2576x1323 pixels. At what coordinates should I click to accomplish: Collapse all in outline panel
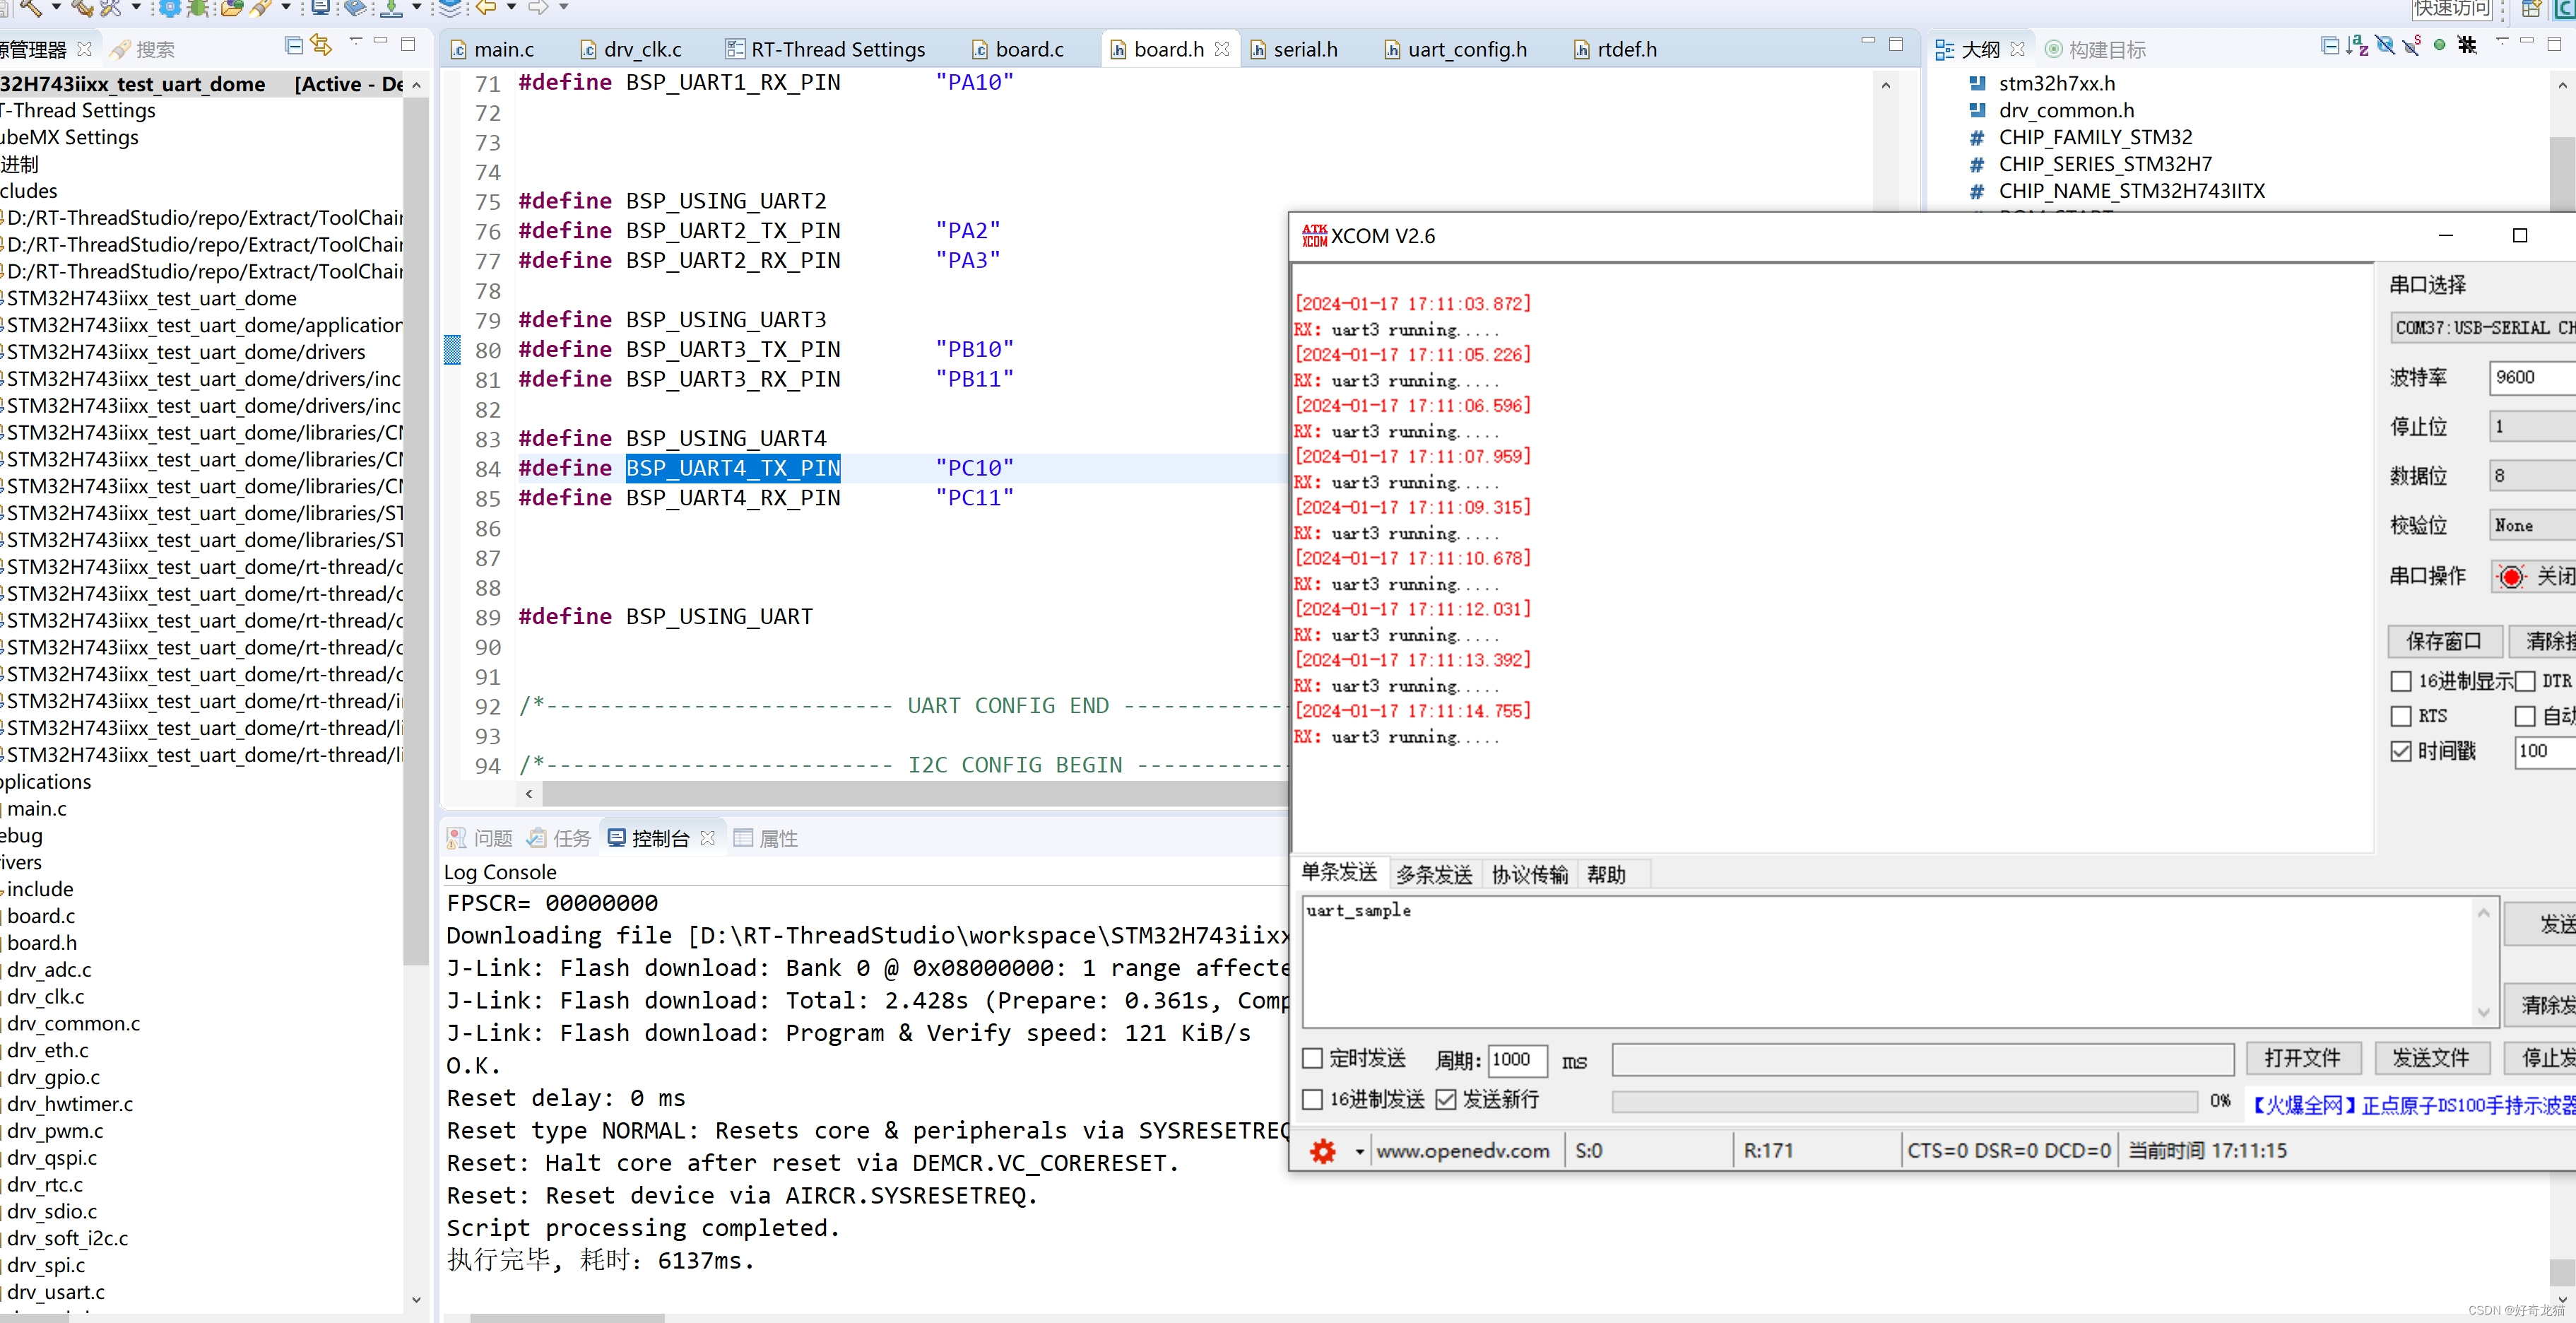(2329, 46)
